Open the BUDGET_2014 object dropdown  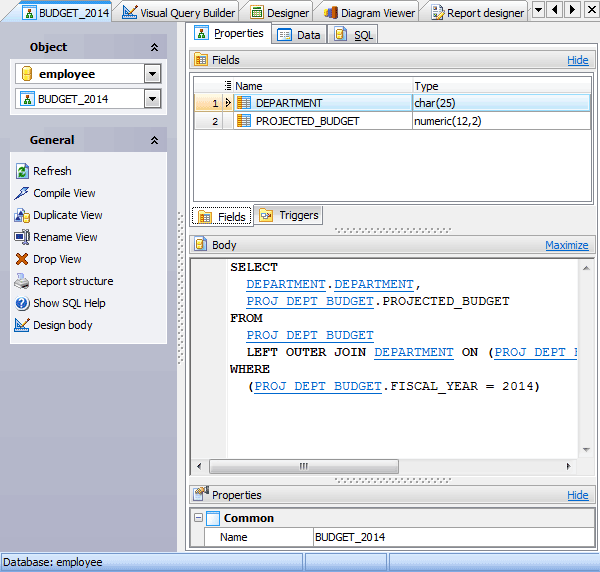tap(152, 99)
